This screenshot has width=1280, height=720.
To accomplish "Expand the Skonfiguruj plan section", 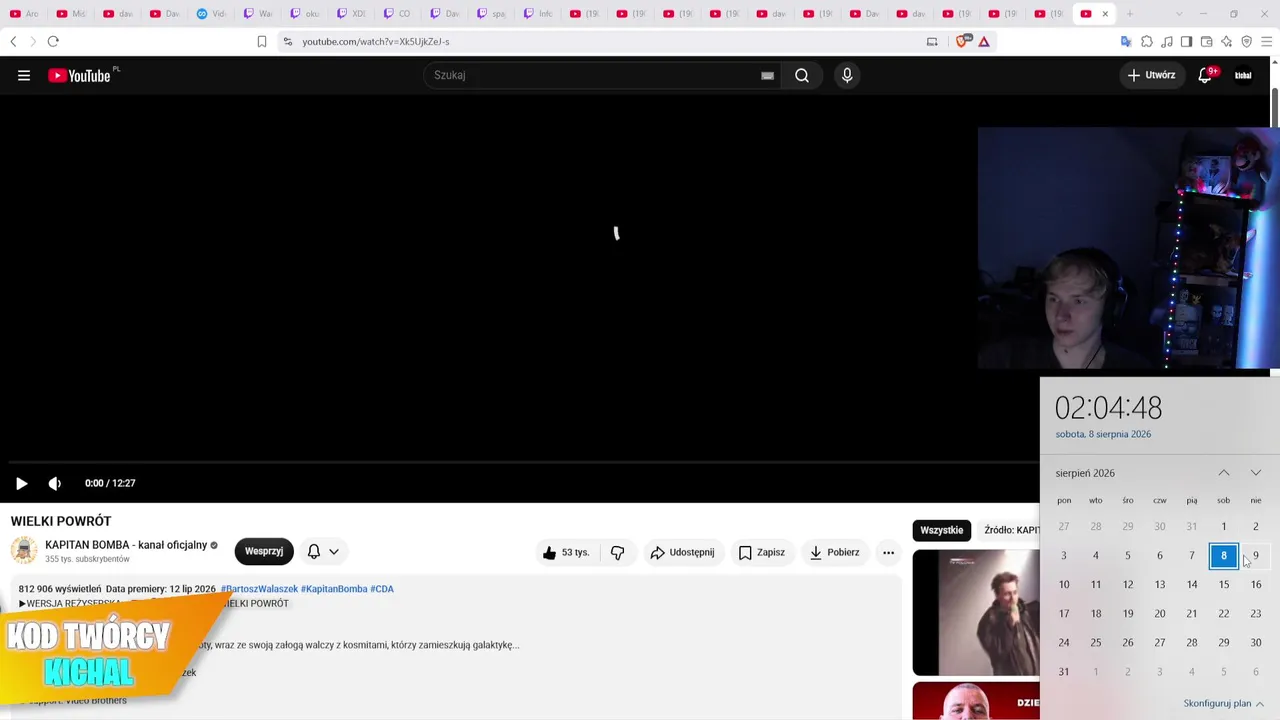I will [x=1223, y=703].
